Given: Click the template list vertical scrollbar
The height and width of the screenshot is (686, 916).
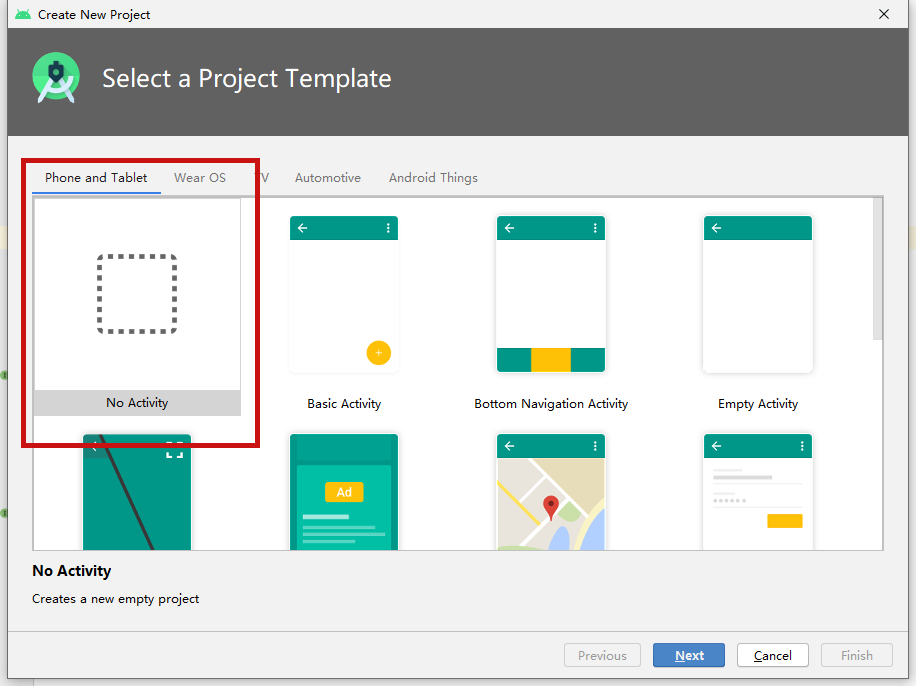Looking at the screenshot, I should coord(877,269).
